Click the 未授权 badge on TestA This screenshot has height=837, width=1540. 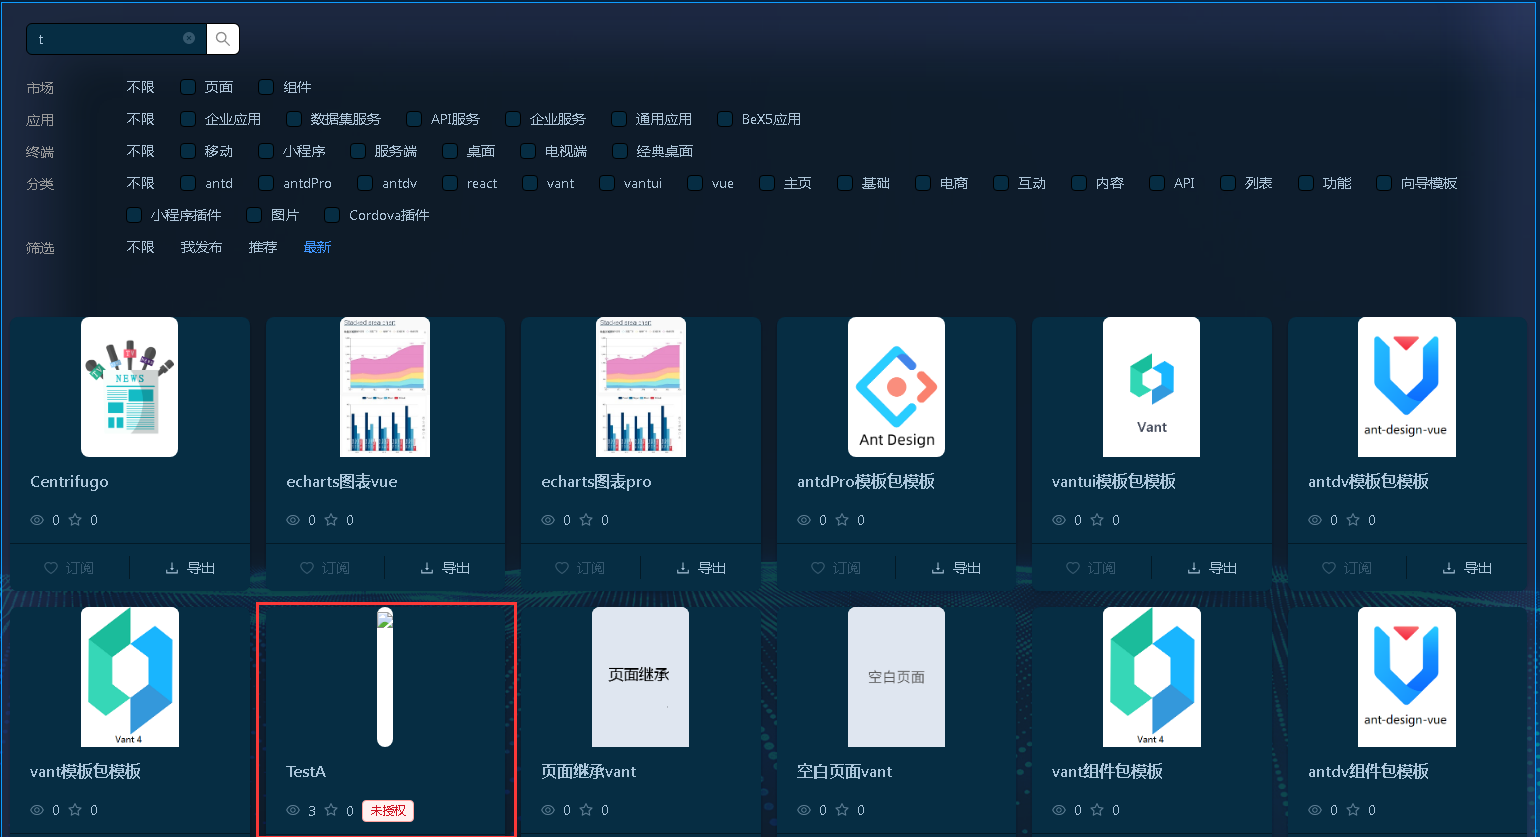click(x=388, y=810)
